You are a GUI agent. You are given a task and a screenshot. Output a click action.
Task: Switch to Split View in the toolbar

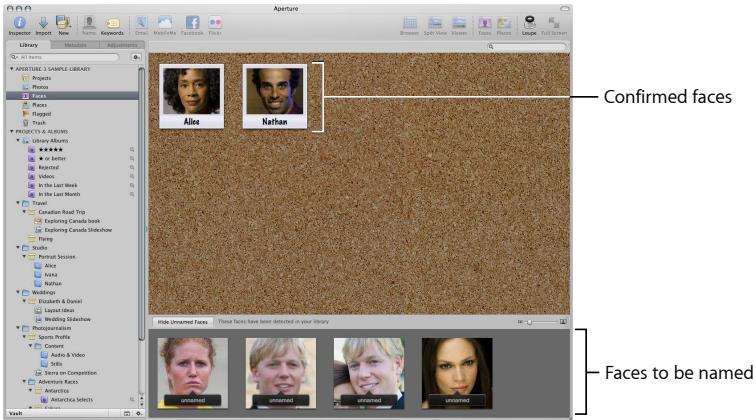click(435, 26)
